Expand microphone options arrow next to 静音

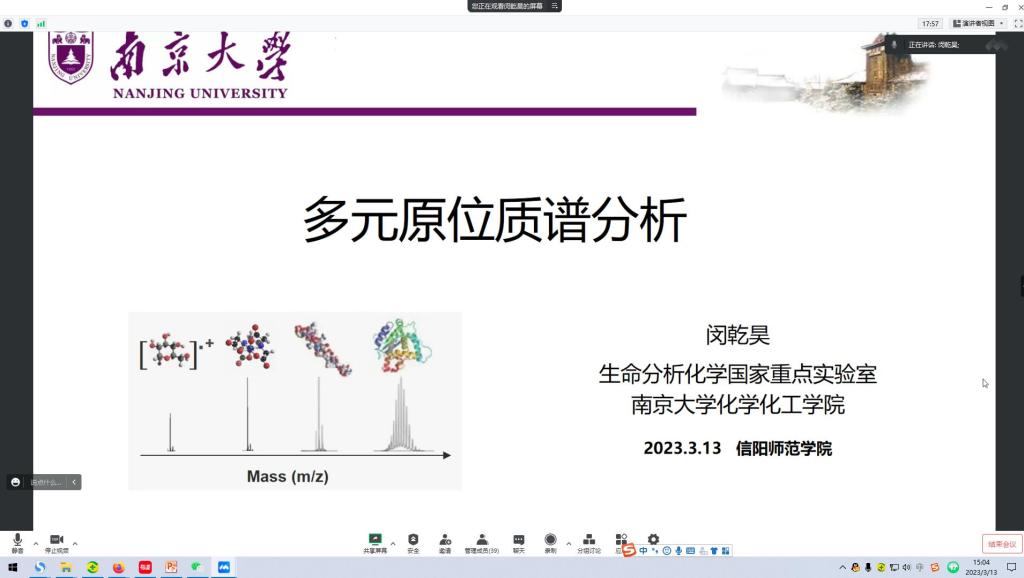[36, 544]
